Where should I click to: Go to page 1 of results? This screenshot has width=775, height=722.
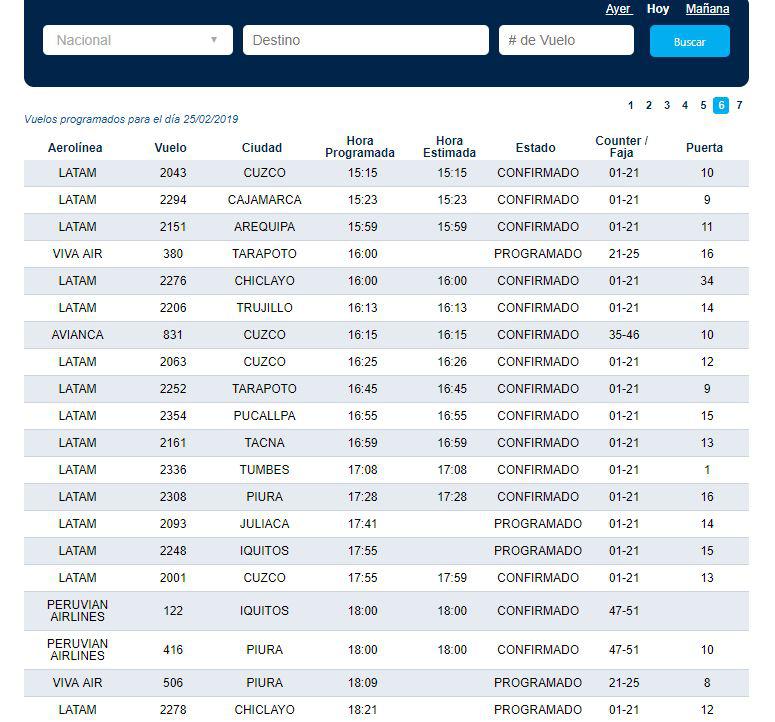[630, 105]
